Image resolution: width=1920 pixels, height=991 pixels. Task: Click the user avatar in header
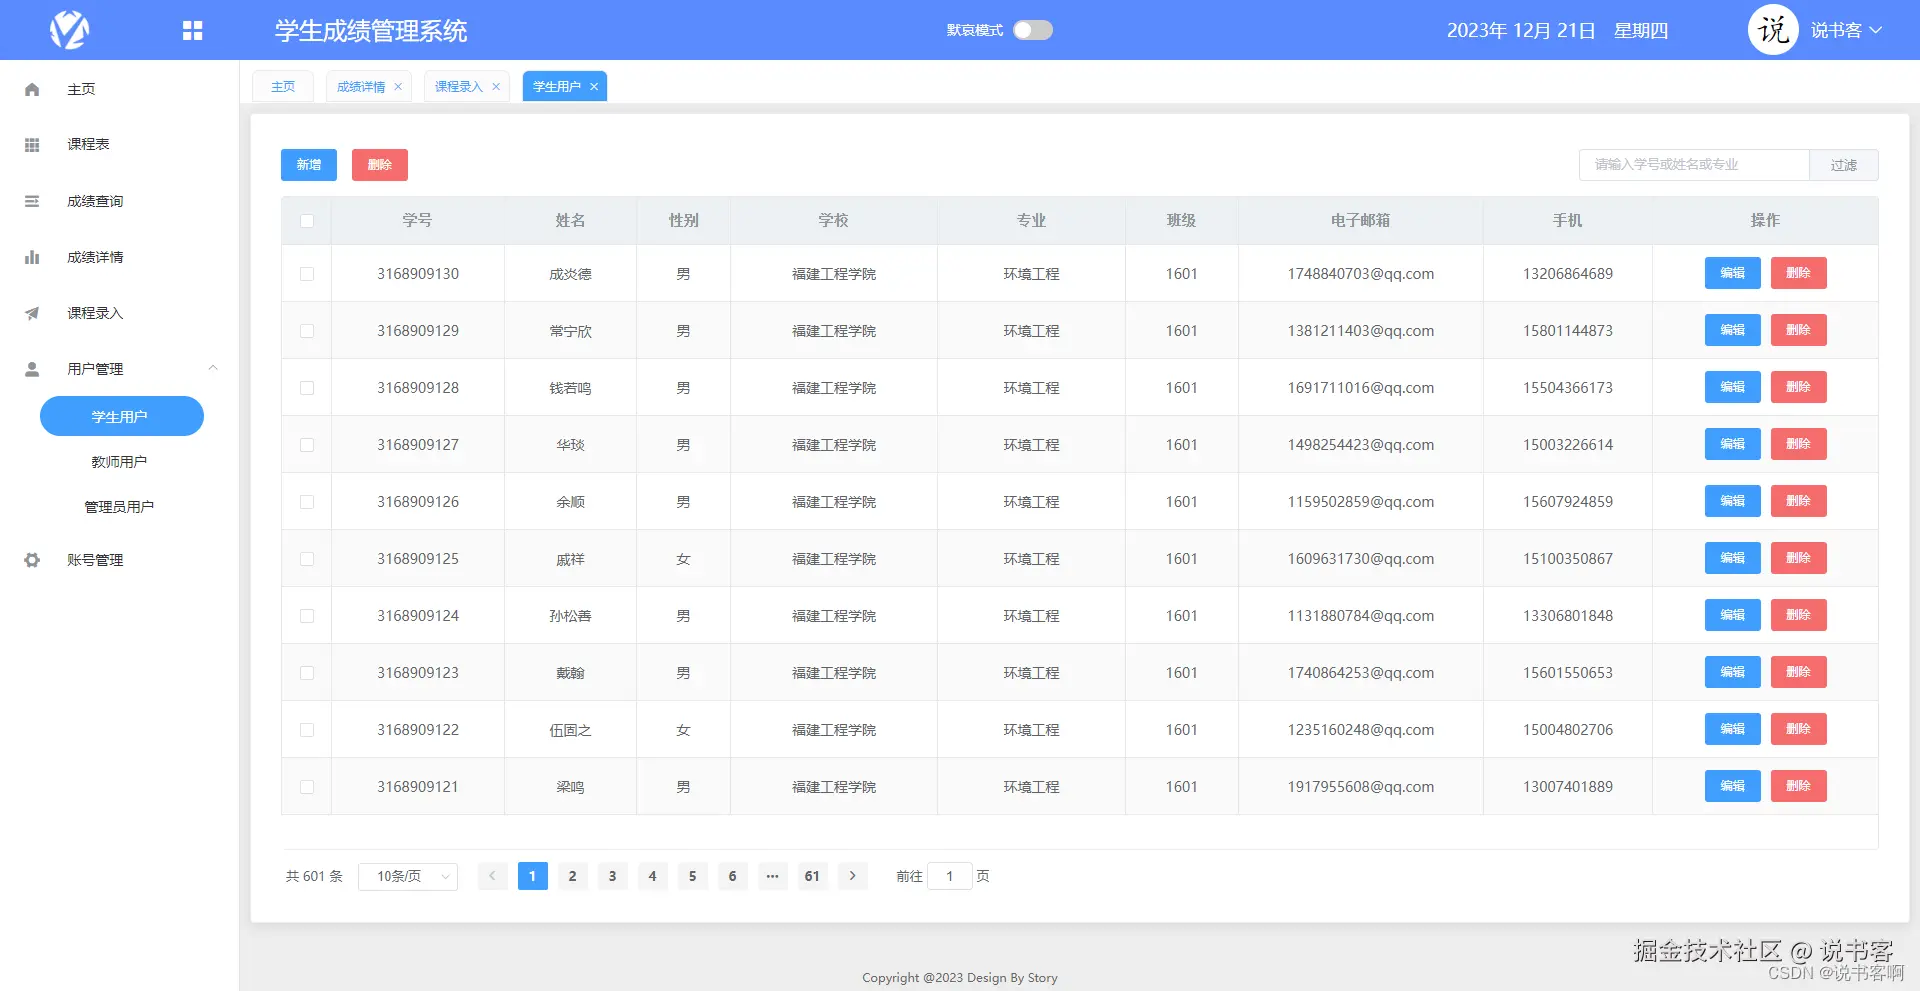[x=1773, y=30]
